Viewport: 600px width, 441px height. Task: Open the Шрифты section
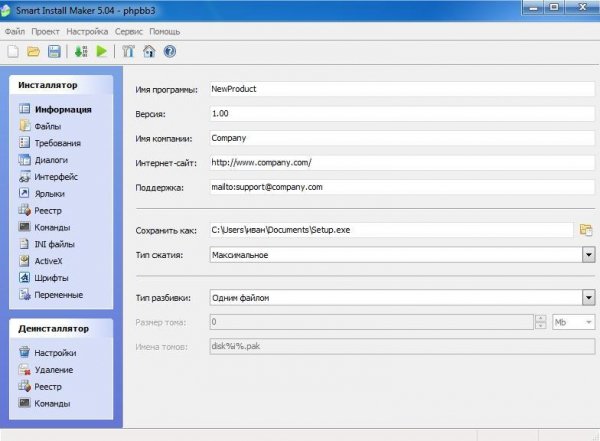pyautogui.click(x=51, y=278)
